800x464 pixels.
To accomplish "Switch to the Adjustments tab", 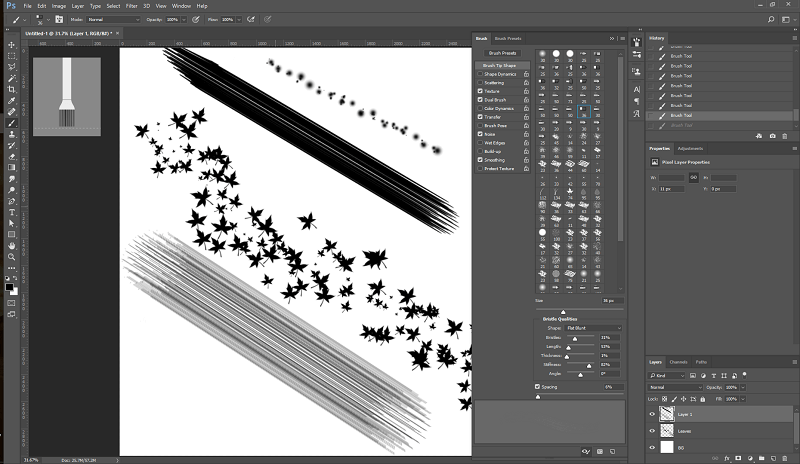I will [x=690, y=149].
